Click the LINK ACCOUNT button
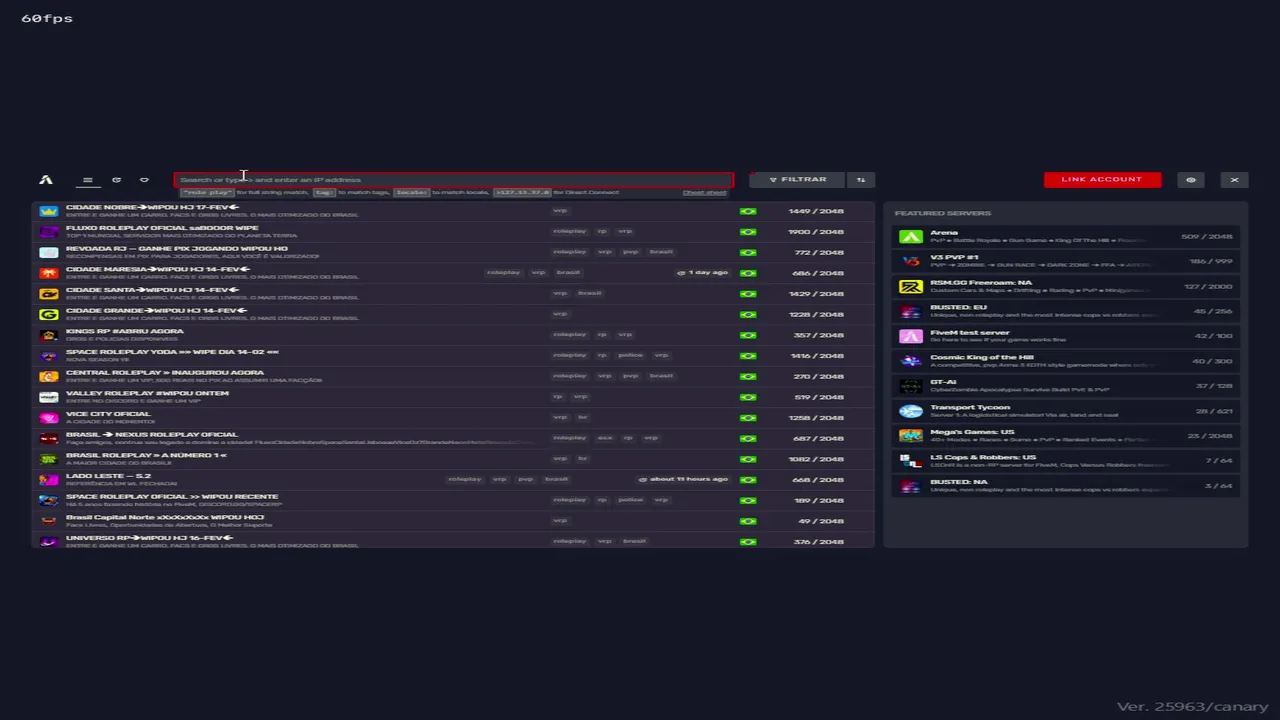This screenshot has height=720, width=1280. click(1102, 180)
